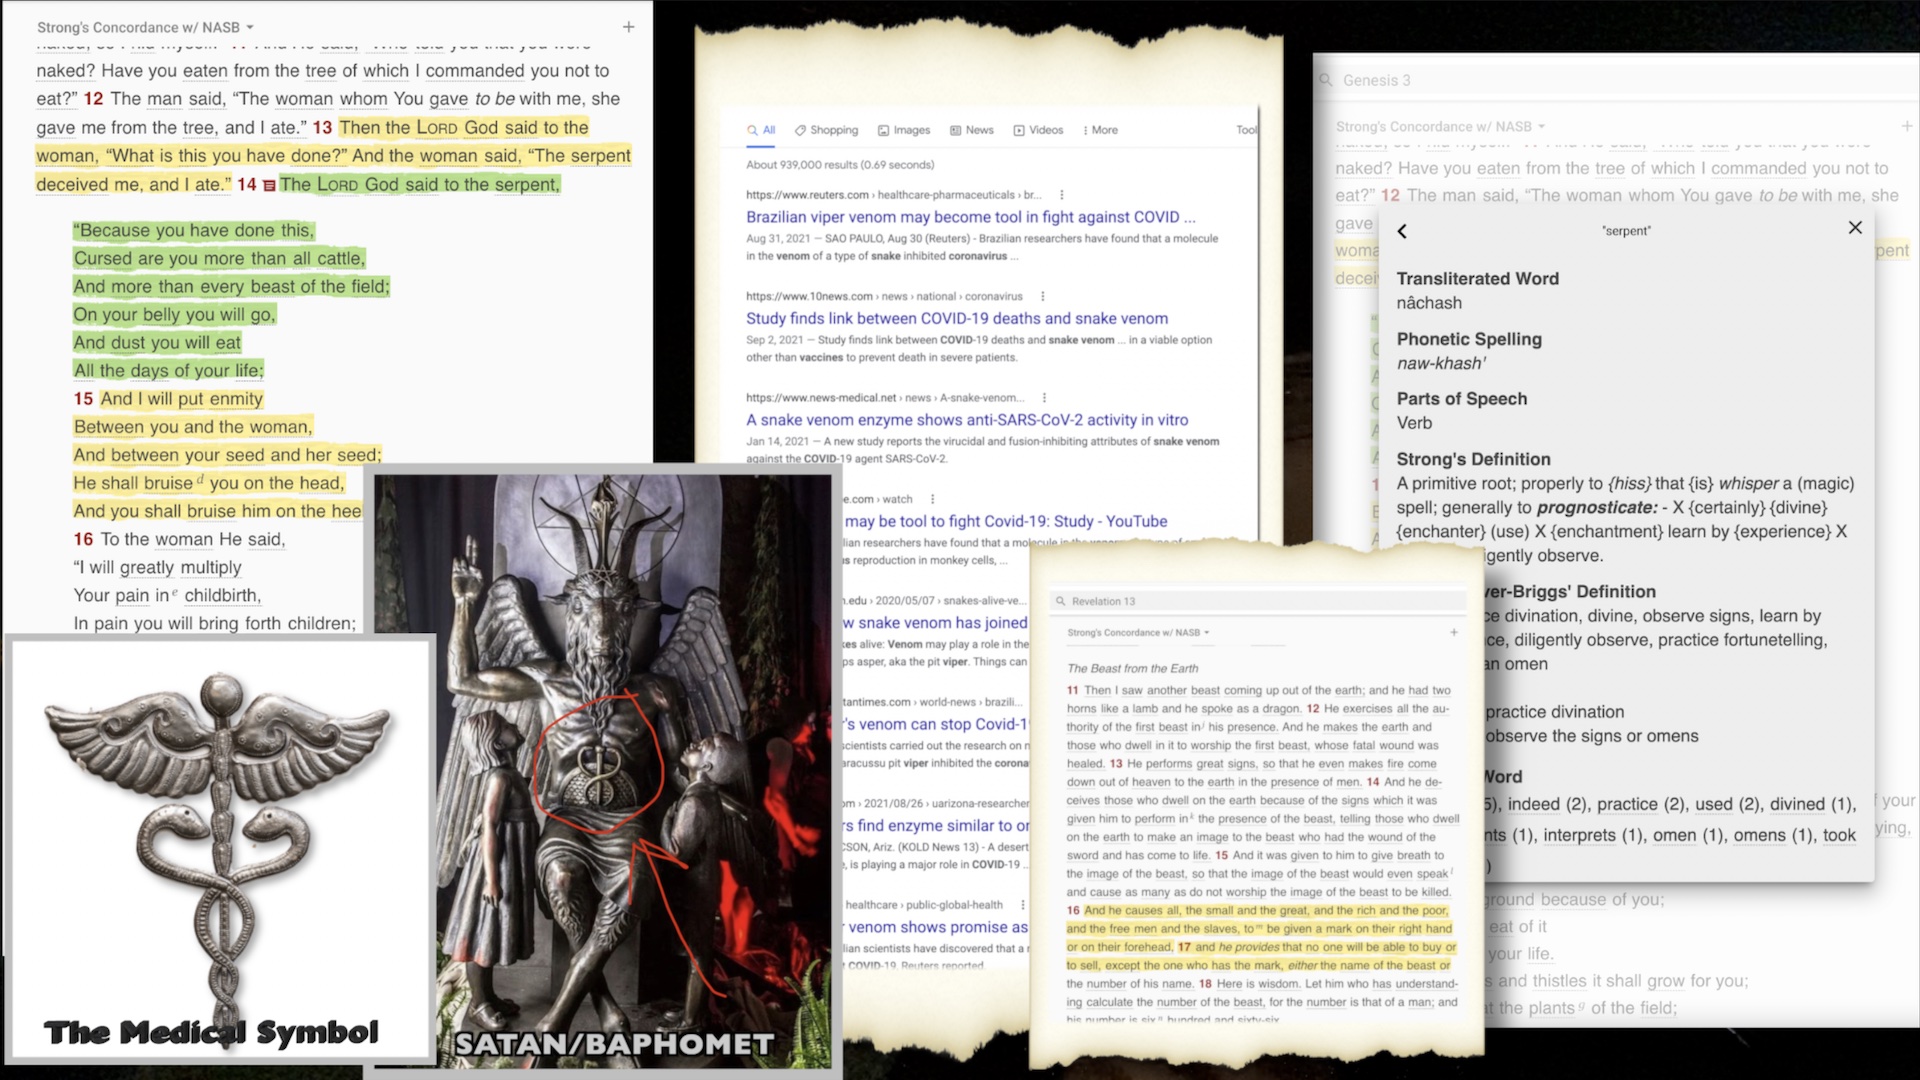Open Brazilian viper venom Reuters link
1920x1080 pixels.
pyautogui.click(x=969, y=217)
